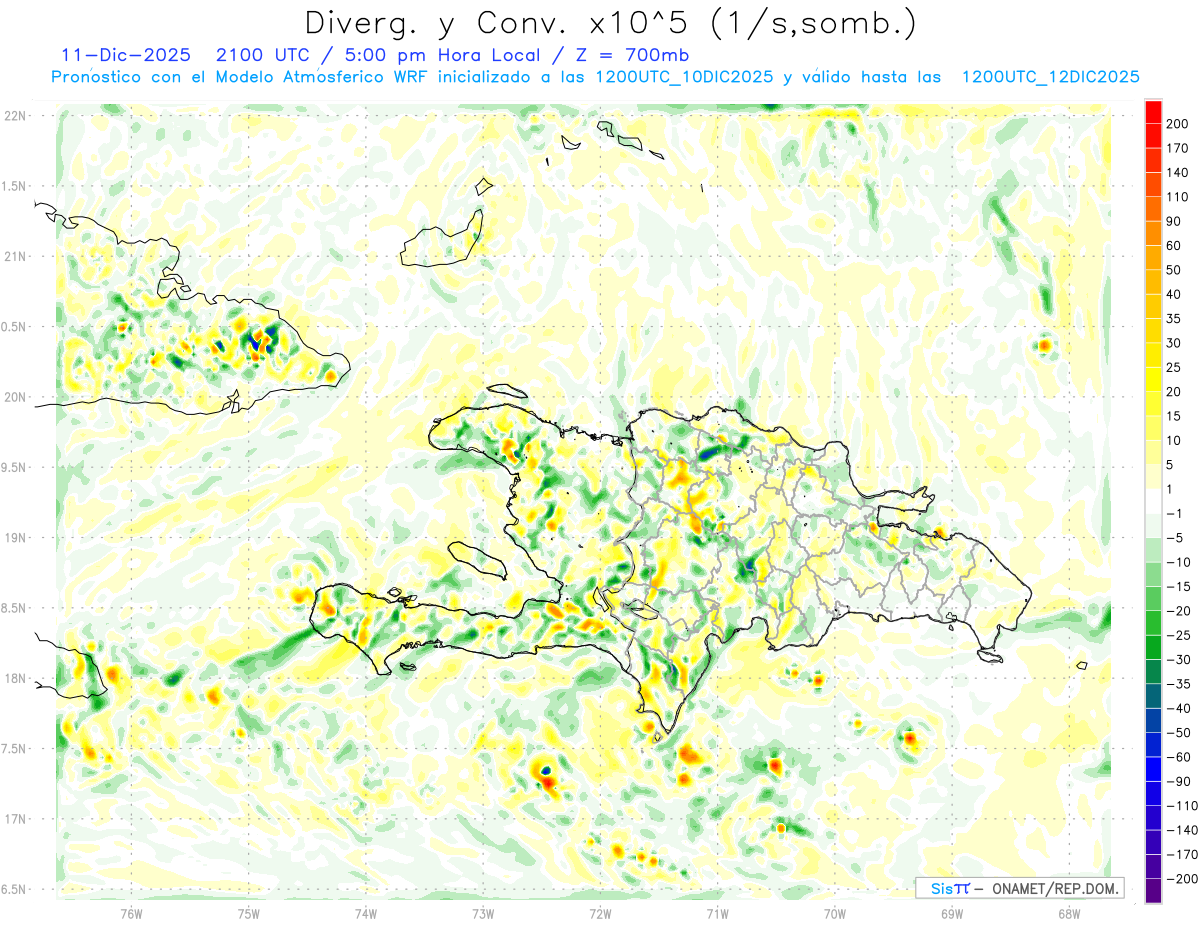This screenshot has height=927, width=1200.
Task: Click the negative colorbar label '-90'
Action: [x=1180, y=781]
